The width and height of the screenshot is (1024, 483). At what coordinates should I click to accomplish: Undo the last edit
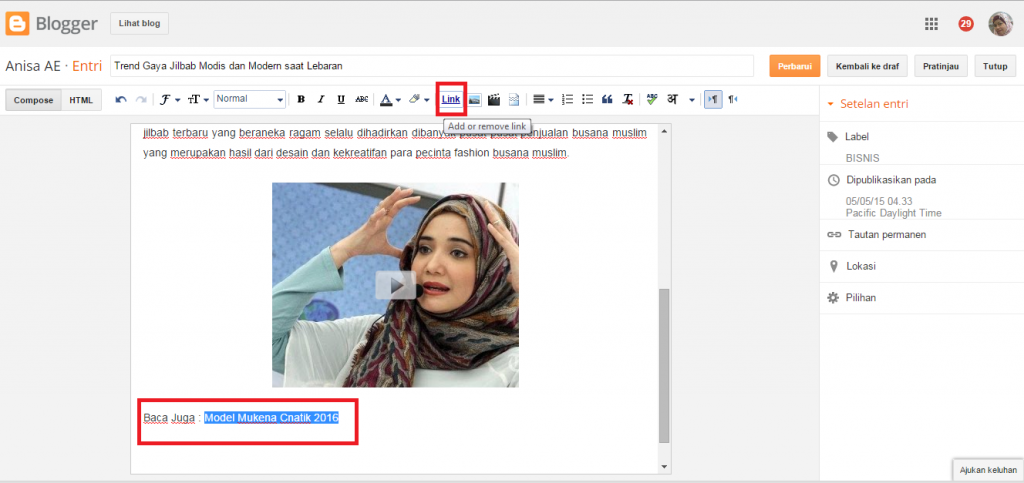click(121, 99)
